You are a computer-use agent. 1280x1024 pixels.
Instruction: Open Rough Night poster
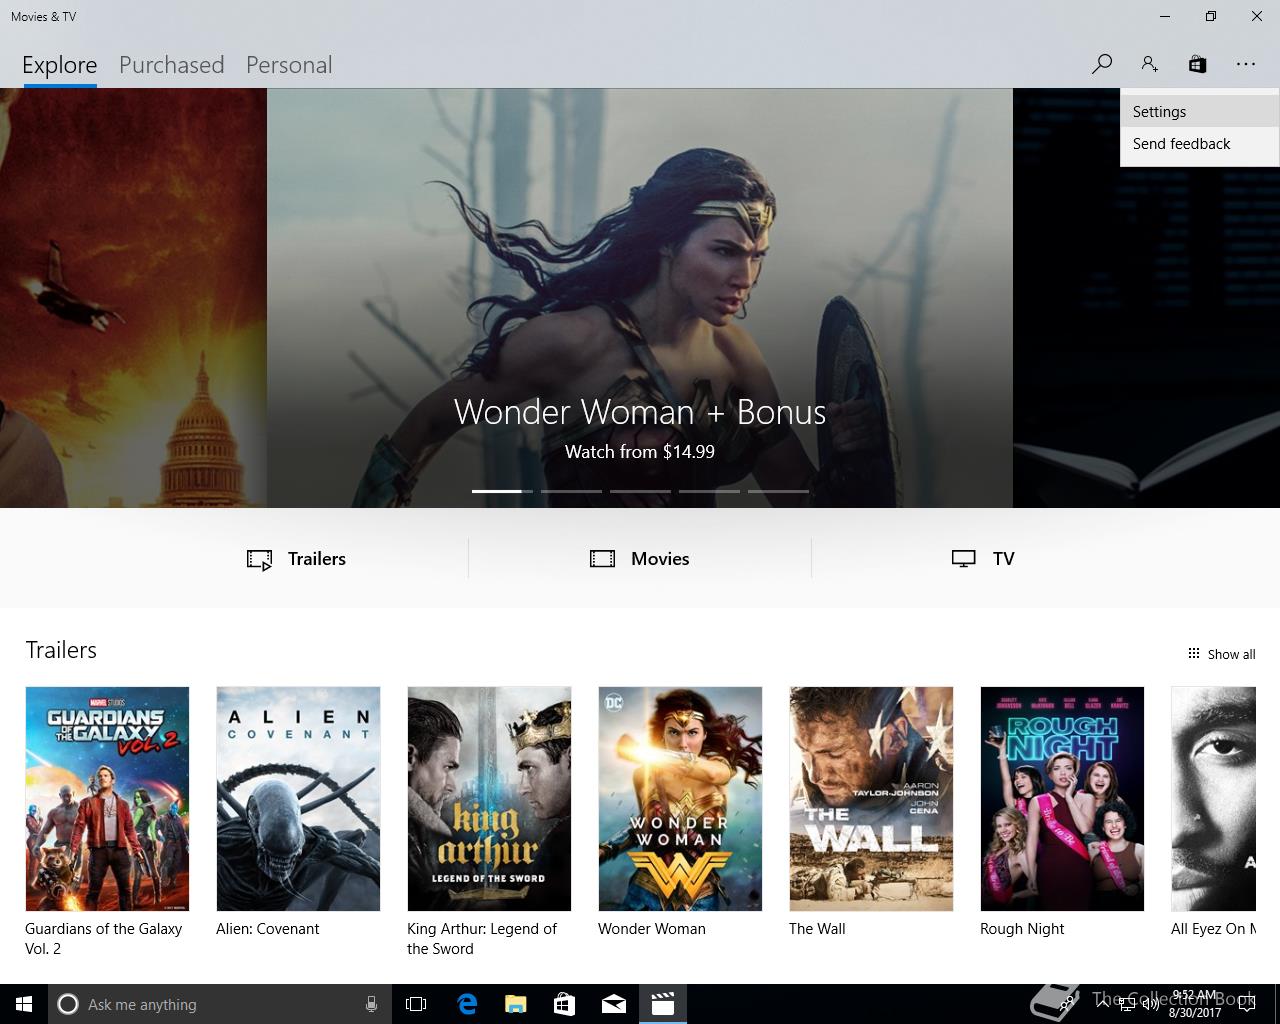click(x=1062, y=799)
